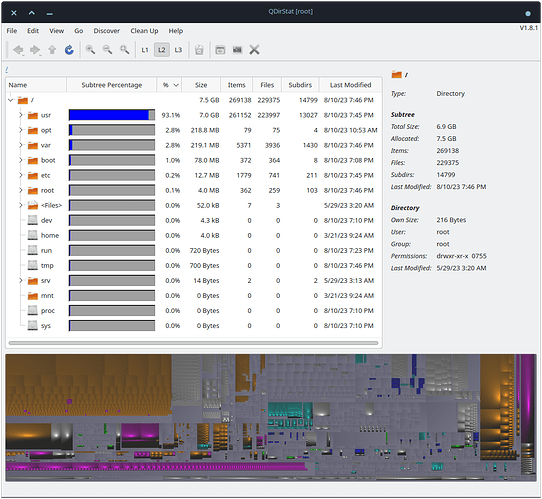Click the / breadcrumb path link
This screenshot has width=542, height=499.
click(7, 70)
